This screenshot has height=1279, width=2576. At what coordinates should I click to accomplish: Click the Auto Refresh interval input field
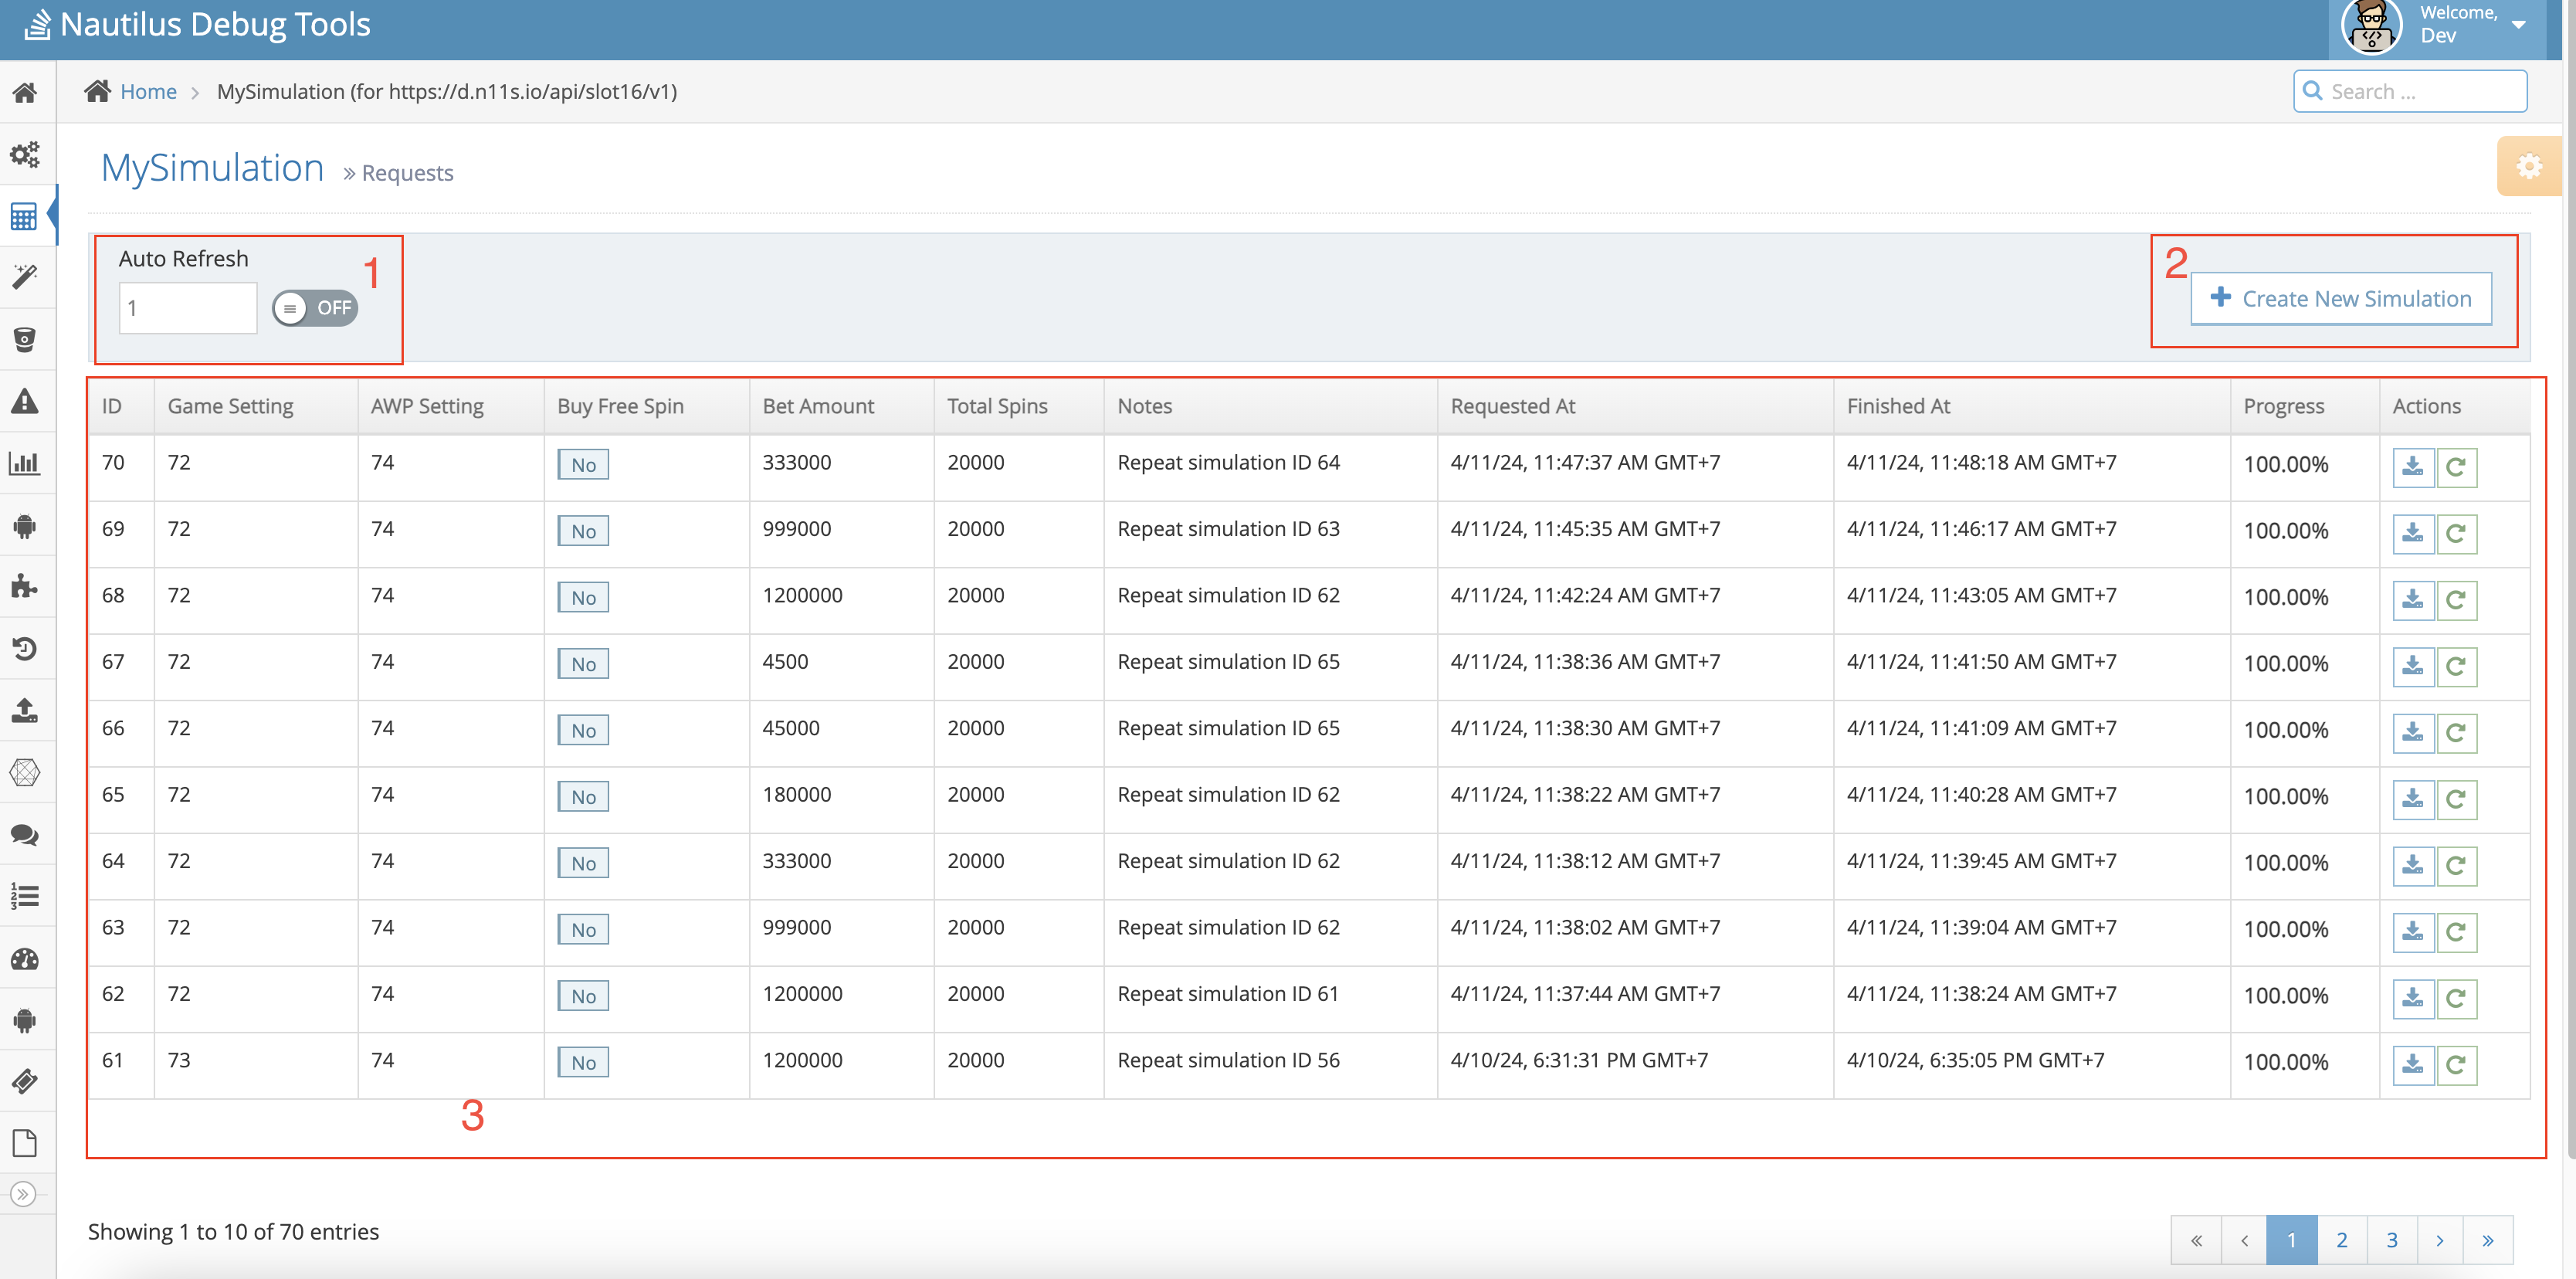coord(187,308)
